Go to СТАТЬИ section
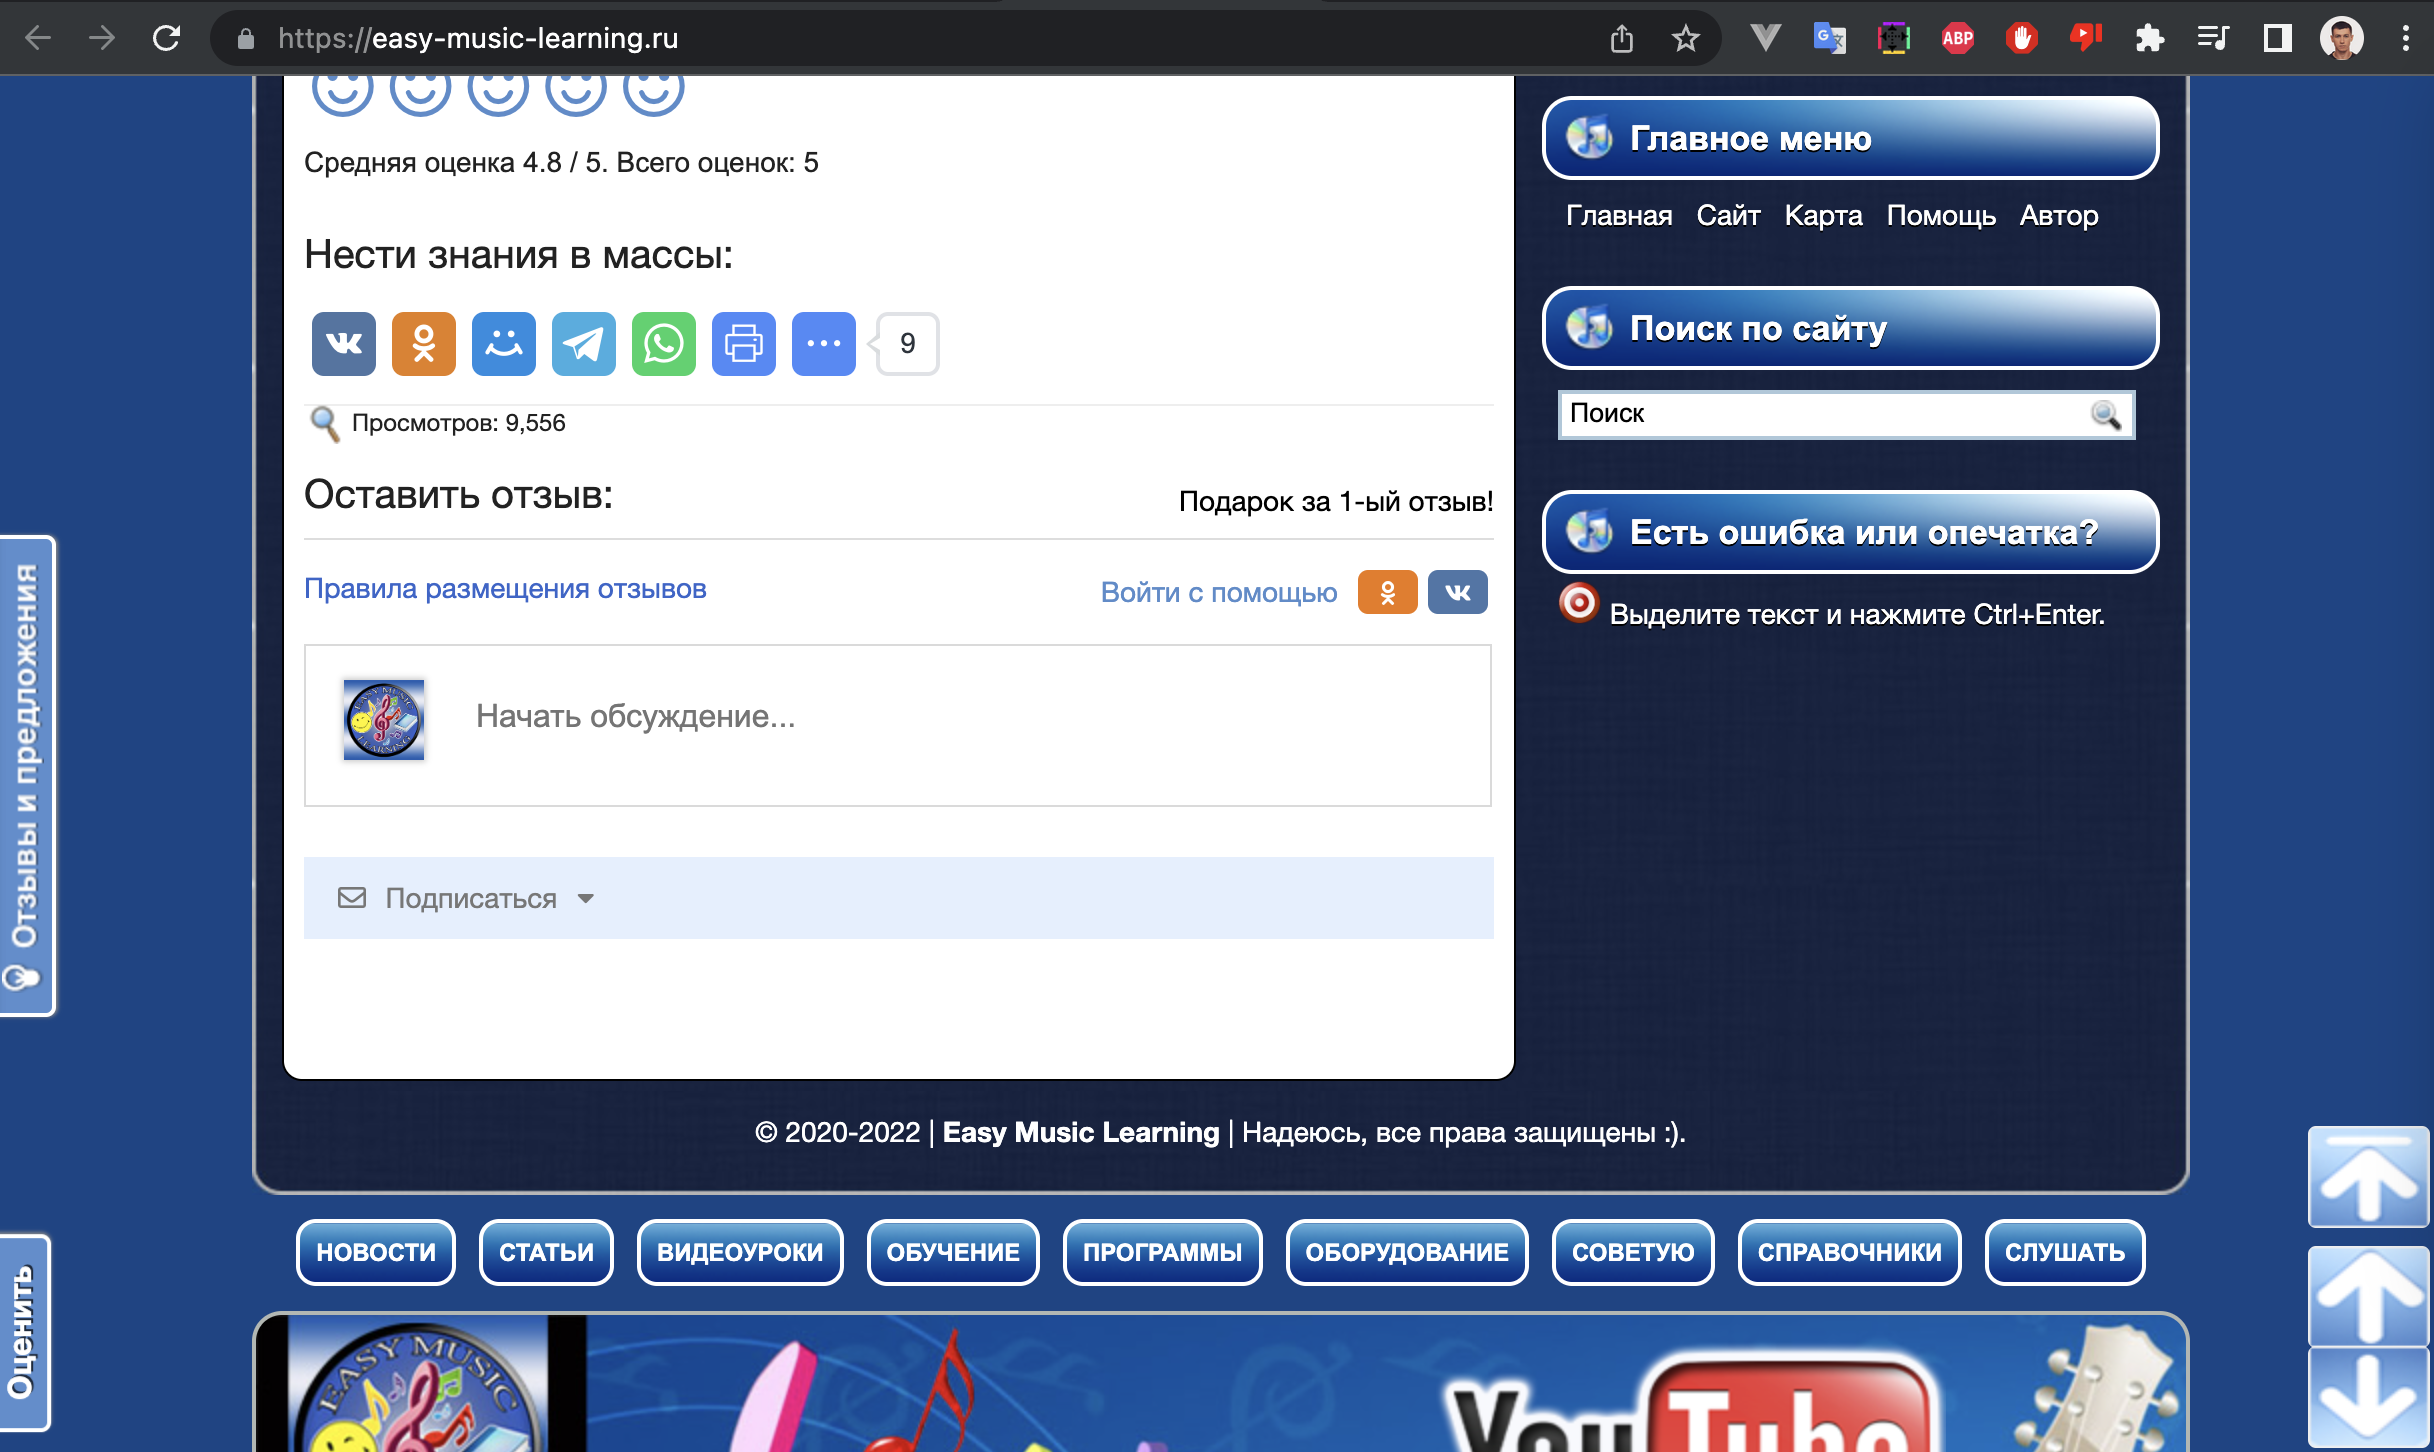 pyautogui.click(x=546, y=1252)
